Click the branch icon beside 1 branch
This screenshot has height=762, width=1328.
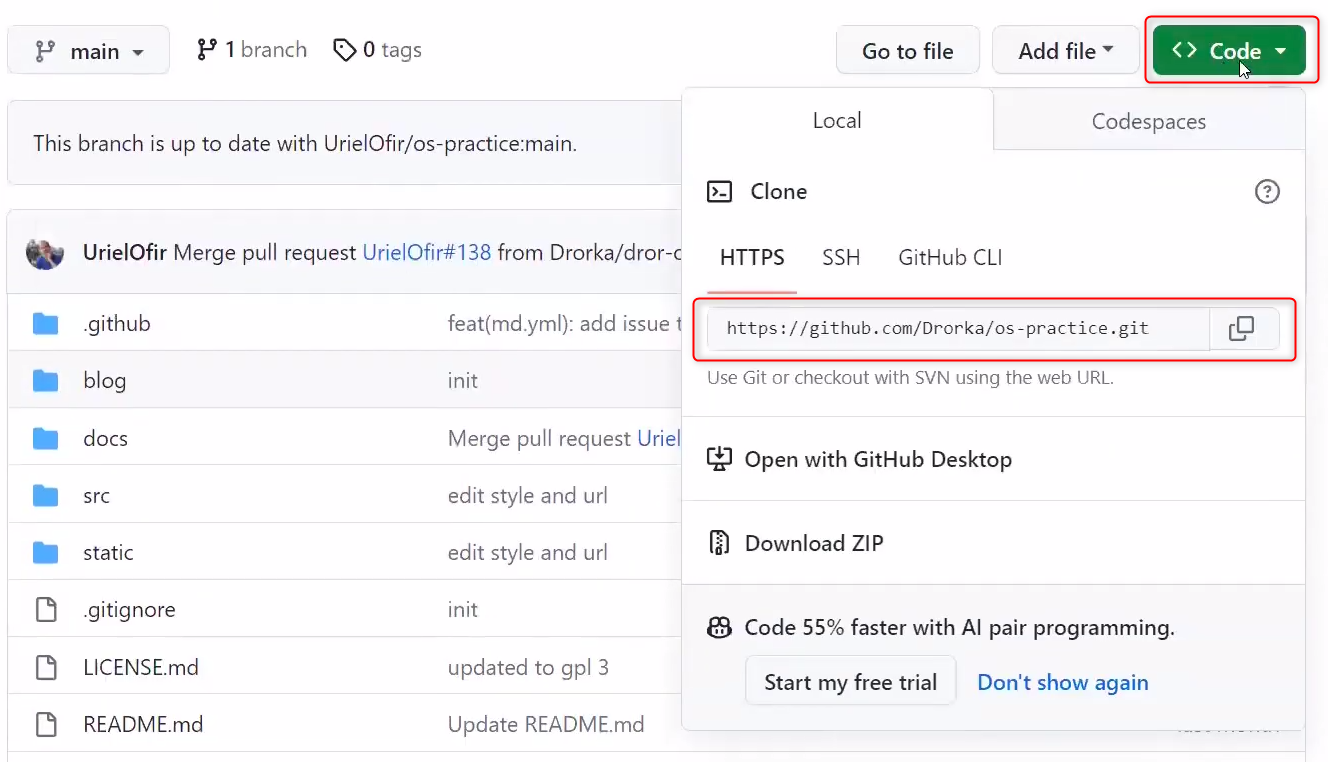click(207, 50)
